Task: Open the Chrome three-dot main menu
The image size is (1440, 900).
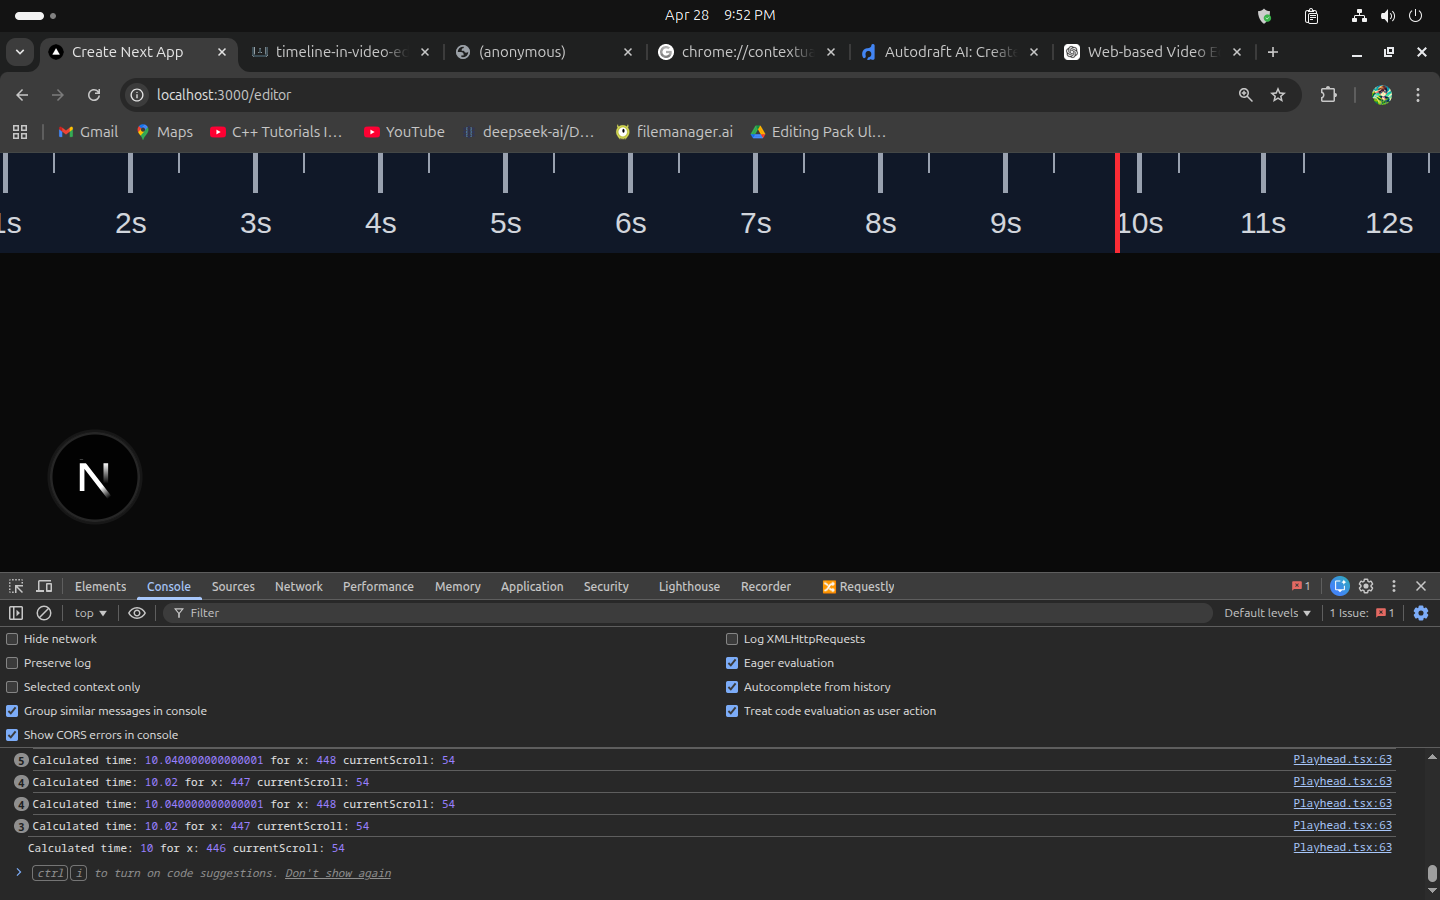Action: point(1418,95)
